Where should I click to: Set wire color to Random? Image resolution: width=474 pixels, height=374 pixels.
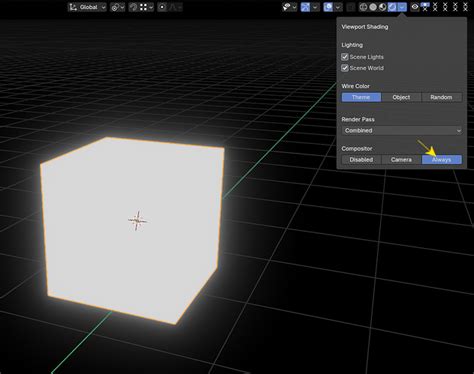point(441,97)
